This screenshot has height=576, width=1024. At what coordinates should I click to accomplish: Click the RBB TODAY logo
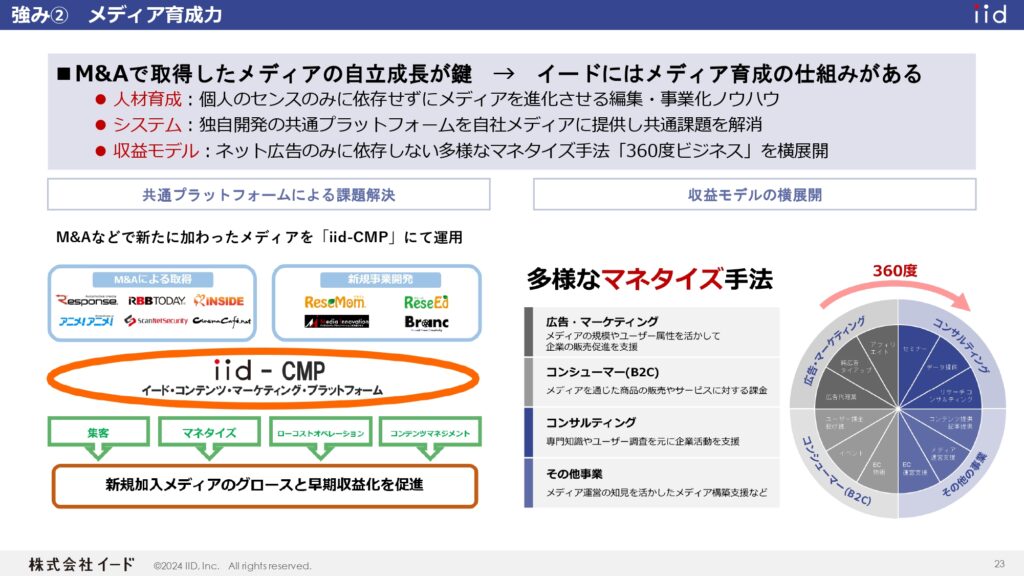[157, 301]
